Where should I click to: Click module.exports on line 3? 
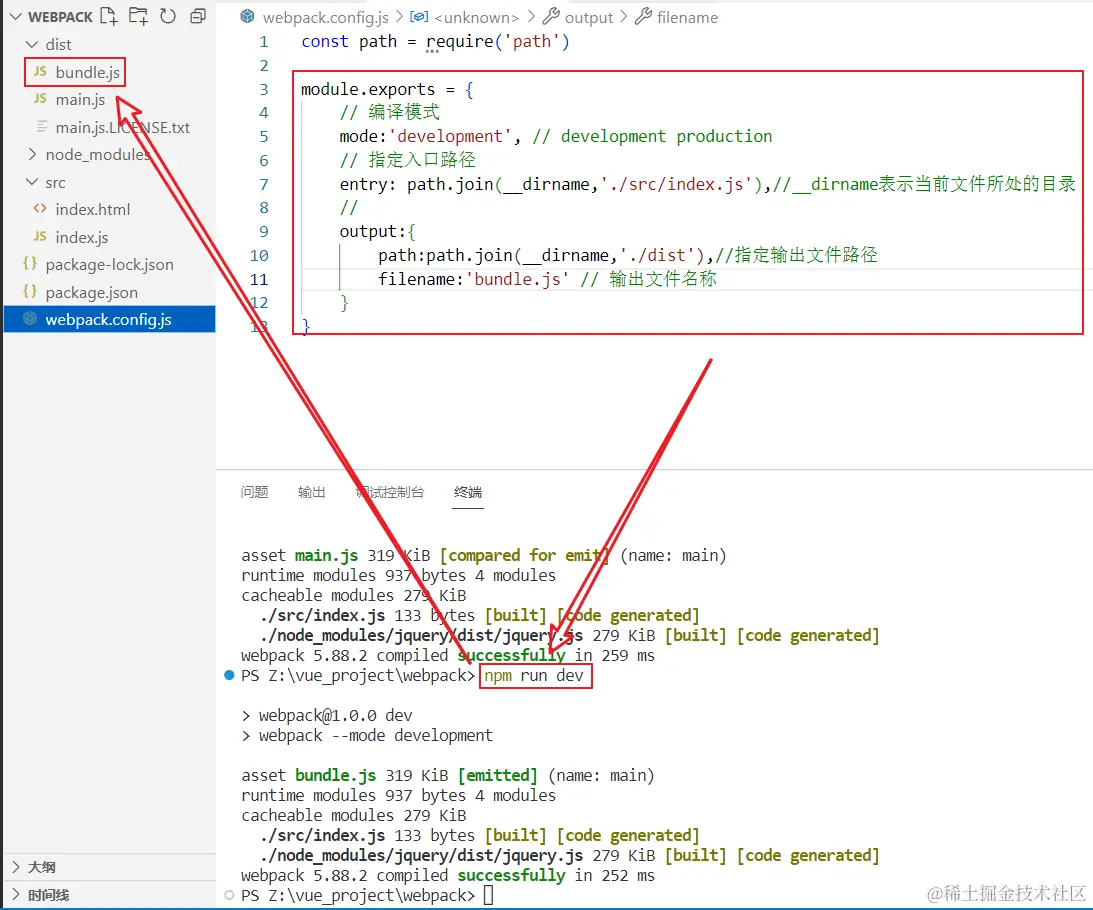pyautogui.click(x=368, y=90)
